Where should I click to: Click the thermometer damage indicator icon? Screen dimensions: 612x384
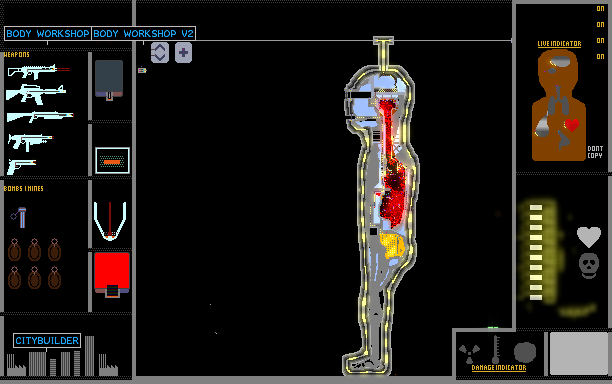tap(496, 349)
